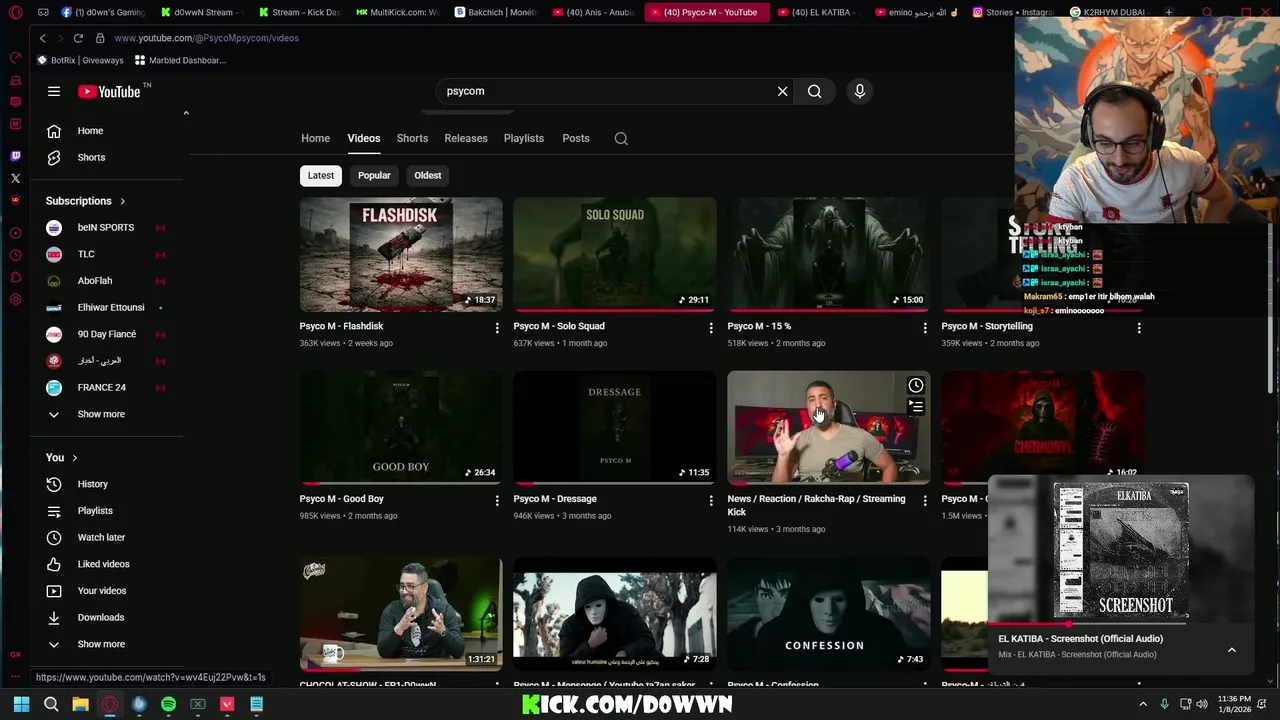Open Marbled Dashboard bookmark
Image resolution: width=1280 pixels, height=720 pixels.
180,60
